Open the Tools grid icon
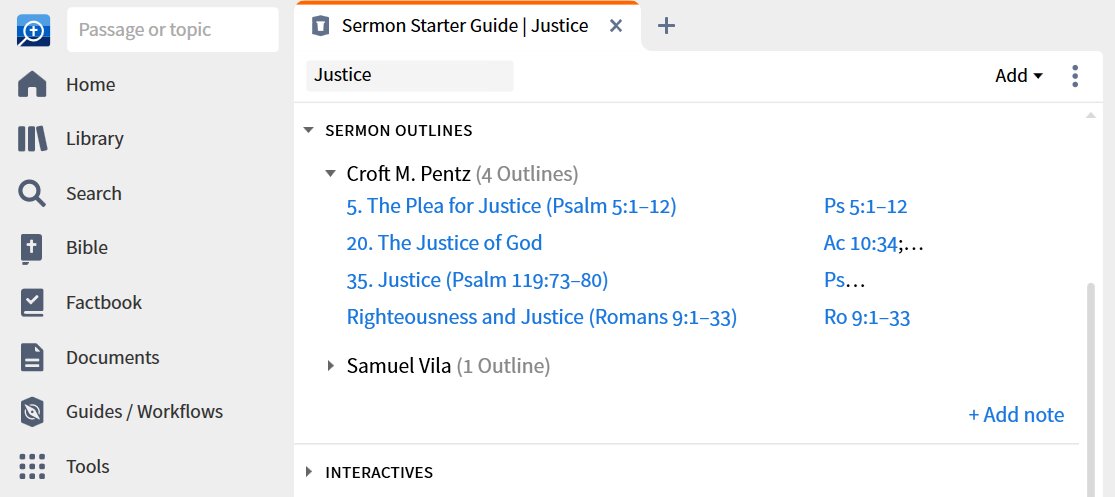Image resolution: width=1115 pixels, height=497 pixels. [32, 466]
